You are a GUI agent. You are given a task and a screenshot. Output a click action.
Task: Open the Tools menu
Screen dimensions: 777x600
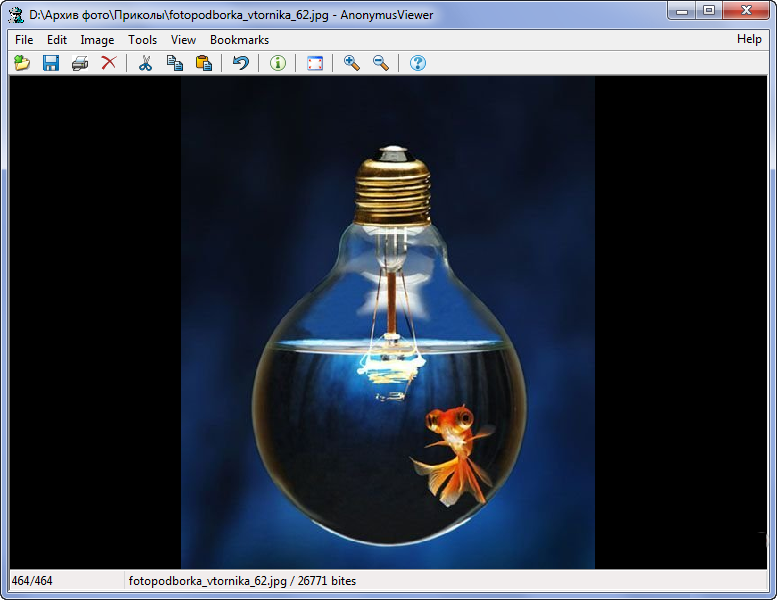coord(142,40)
